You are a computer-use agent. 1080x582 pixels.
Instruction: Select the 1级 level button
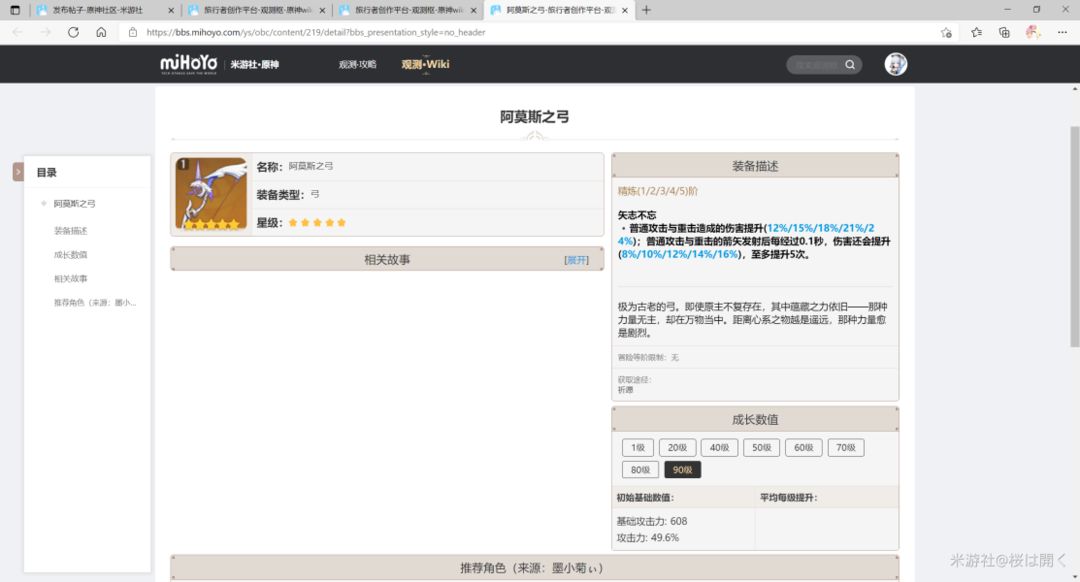(x=638, y=448)
